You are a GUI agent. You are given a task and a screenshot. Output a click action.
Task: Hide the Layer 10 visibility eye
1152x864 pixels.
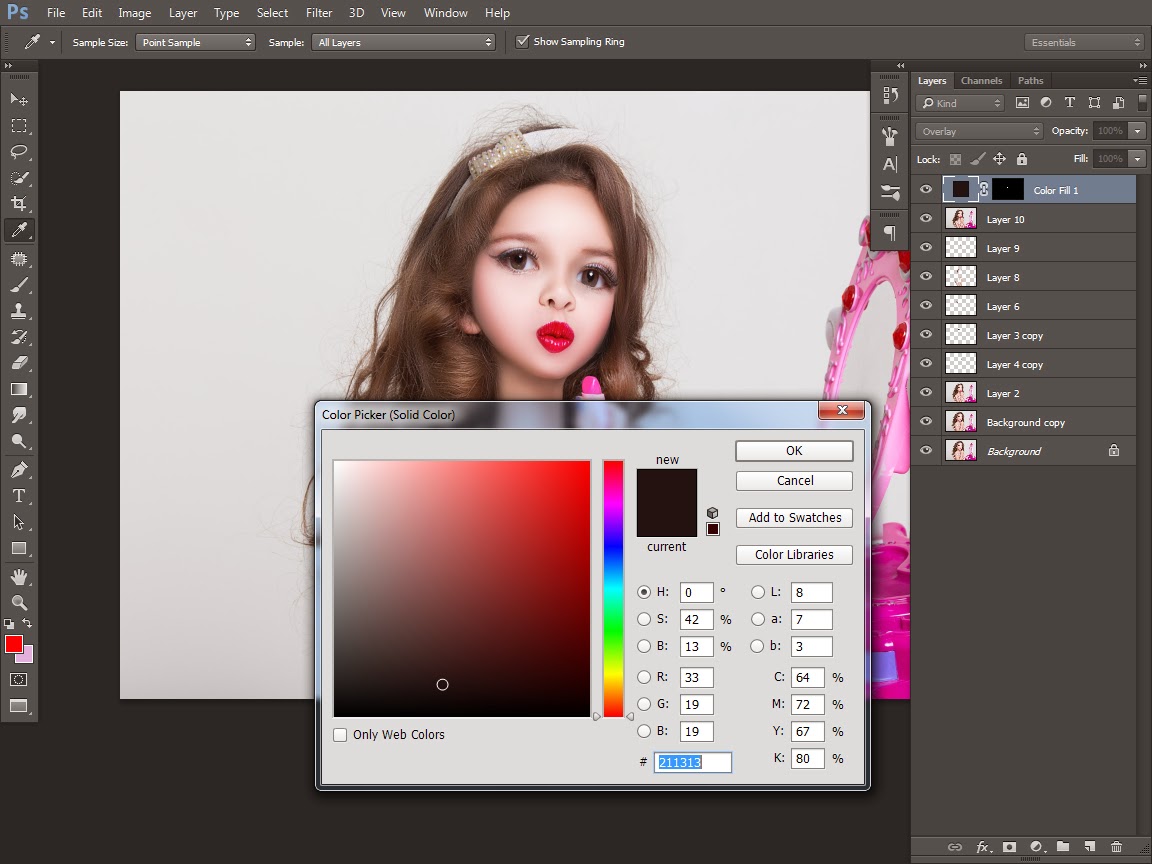click(926, 219)
